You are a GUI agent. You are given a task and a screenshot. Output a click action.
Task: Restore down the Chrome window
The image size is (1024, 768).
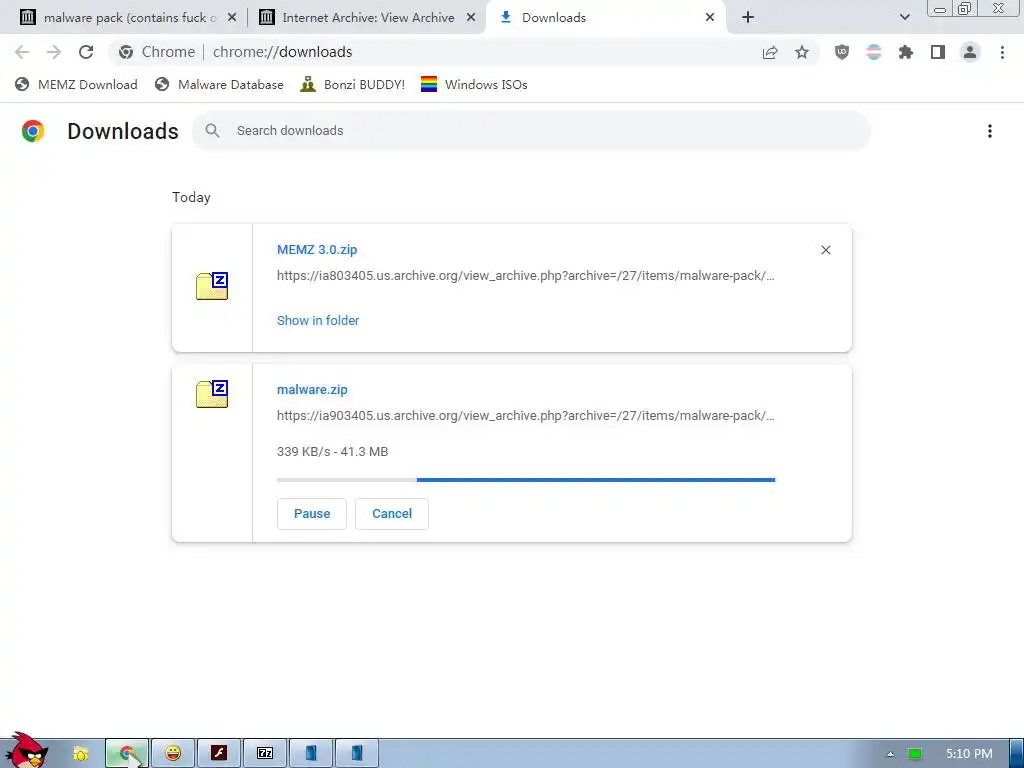point(964,8)
